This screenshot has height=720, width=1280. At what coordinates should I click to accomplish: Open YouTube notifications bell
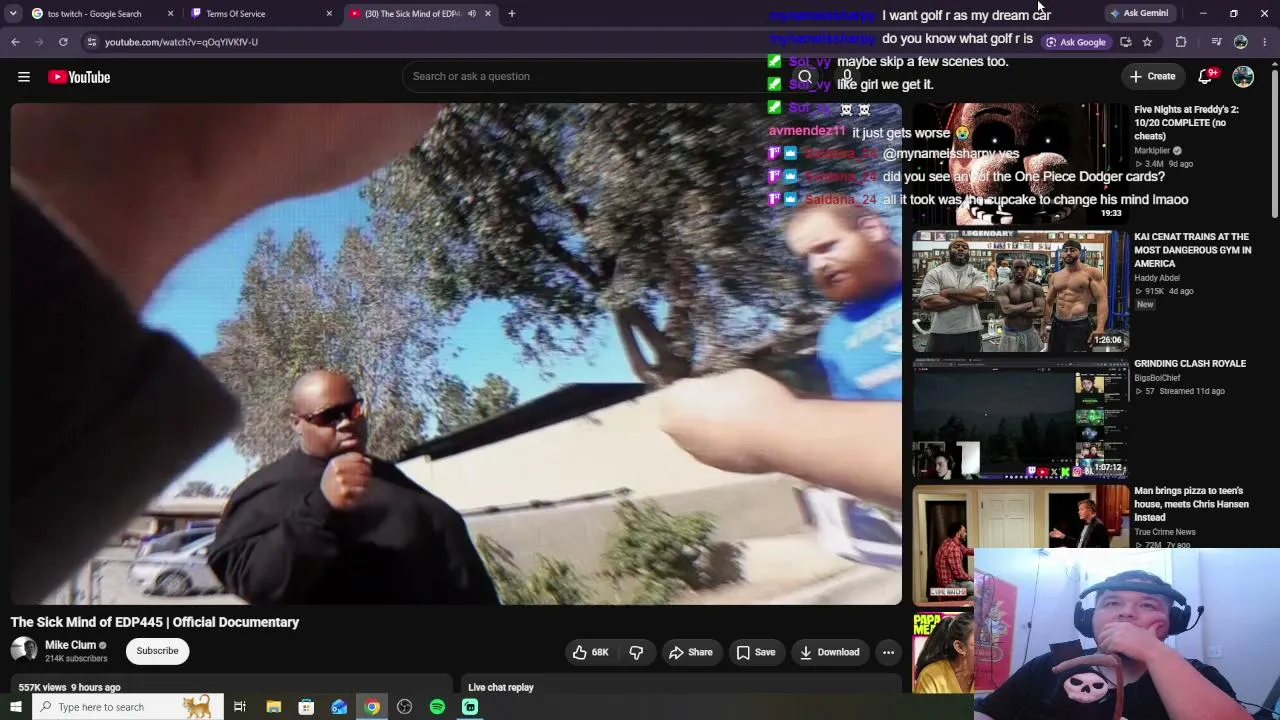tap(1206, 76)
